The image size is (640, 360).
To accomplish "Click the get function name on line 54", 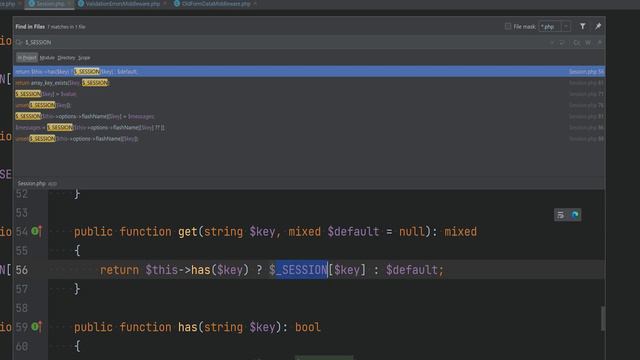I will coord(188,232).
